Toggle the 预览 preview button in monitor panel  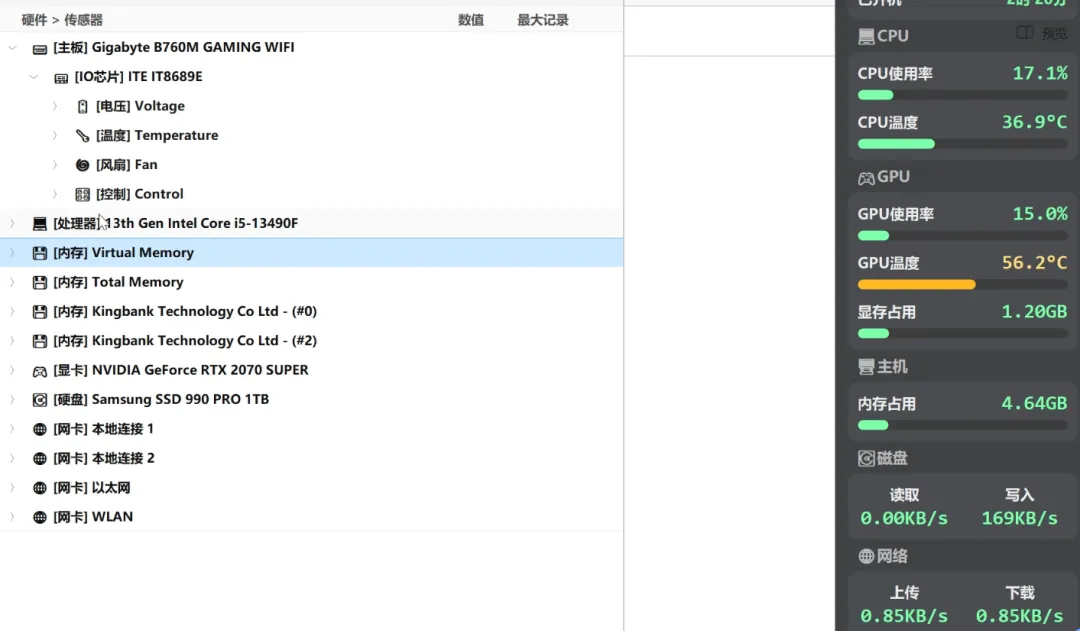[x=1042, y=33]
